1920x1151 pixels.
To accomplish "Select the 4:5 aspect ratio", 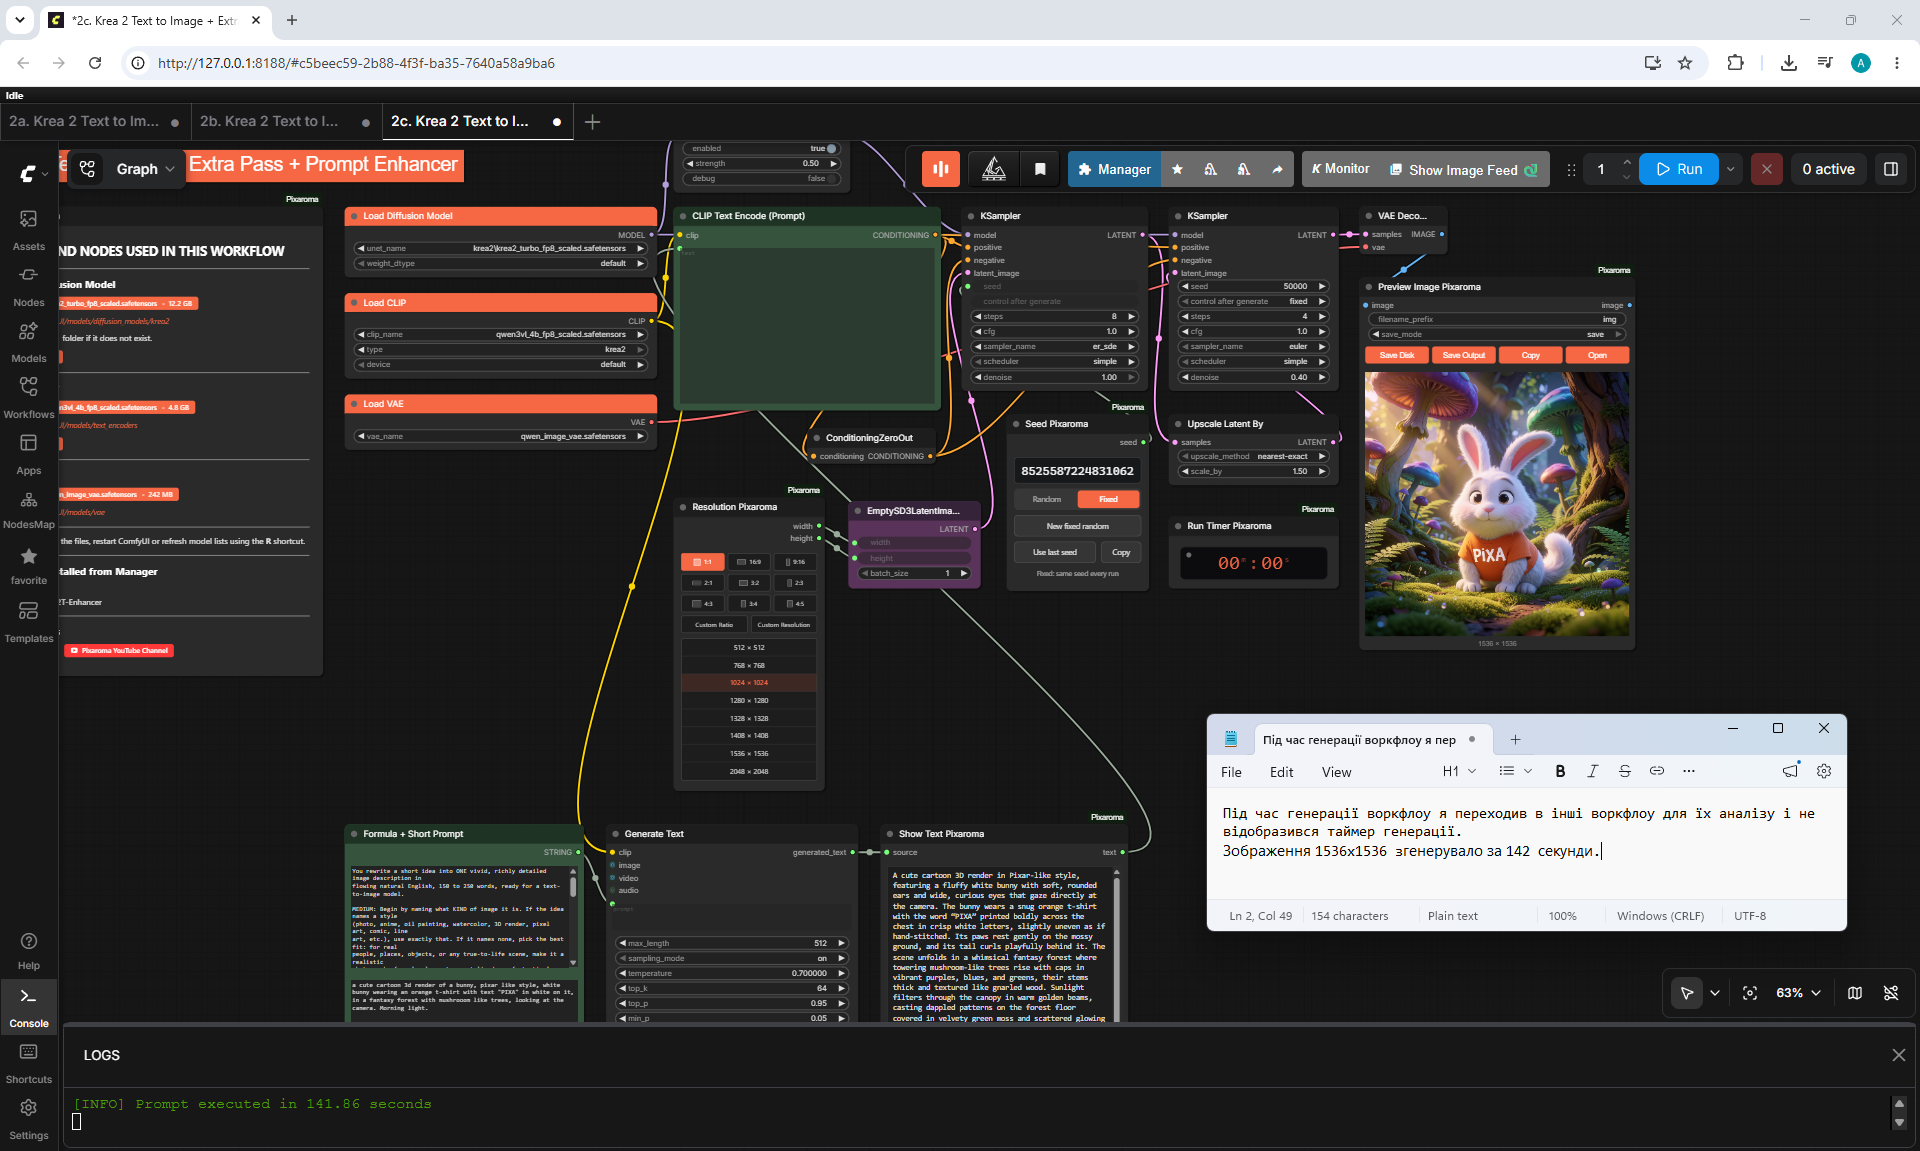I will (x=795, y=604).
